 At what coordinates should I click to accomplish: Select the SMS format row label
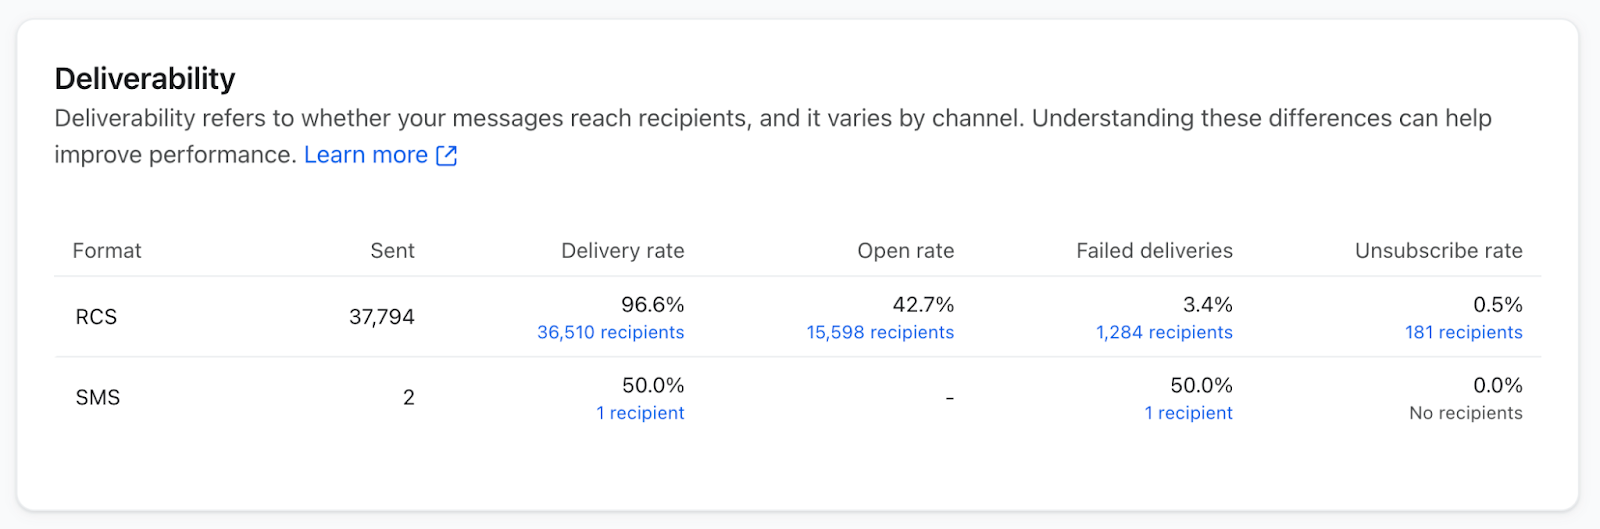point(98,398)
